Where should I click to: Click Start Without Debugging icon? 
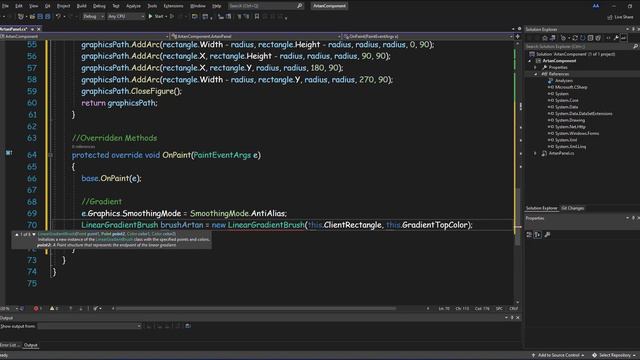pyautogui.click(x=172, y=17)
